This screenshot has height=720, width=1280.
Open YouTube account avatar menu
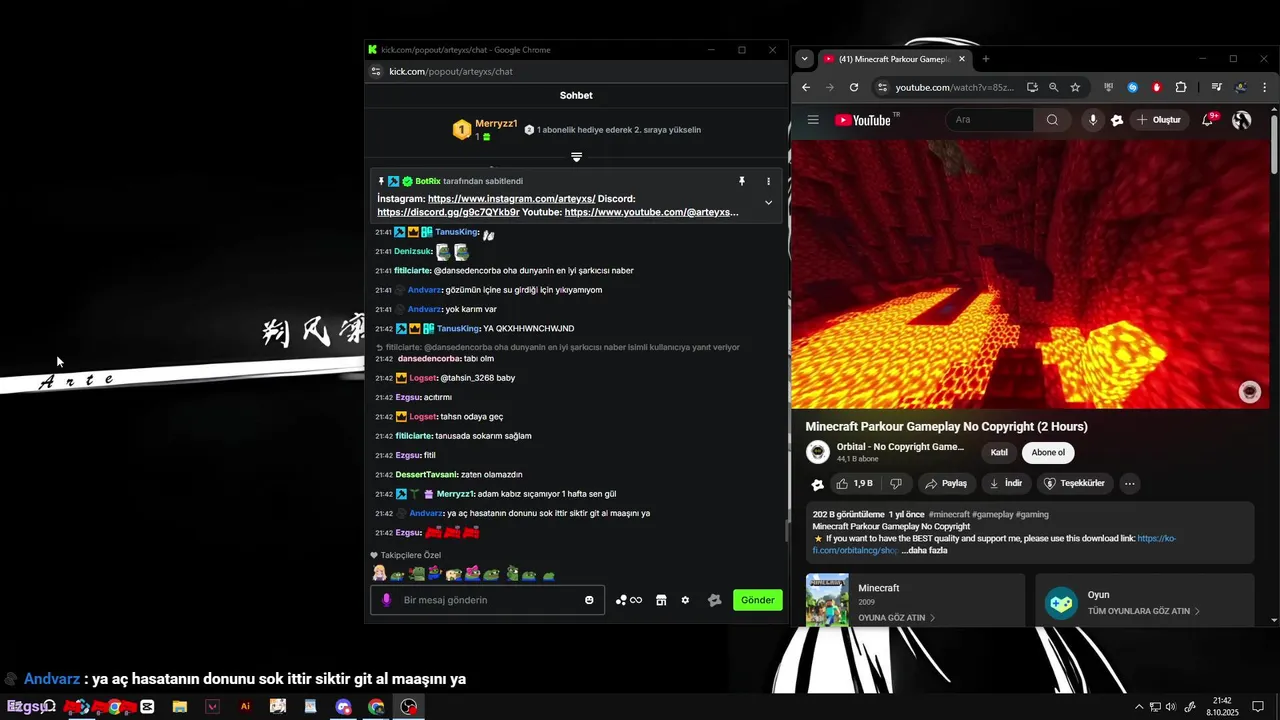pyautogui.click(x=1242, y=120)
